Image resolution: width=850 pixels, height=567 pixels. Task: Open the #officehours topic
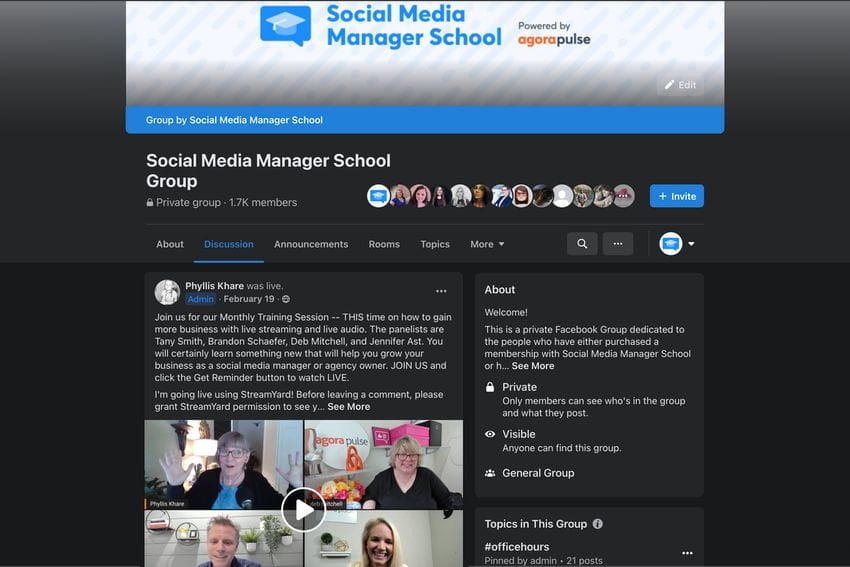point(517,546)
